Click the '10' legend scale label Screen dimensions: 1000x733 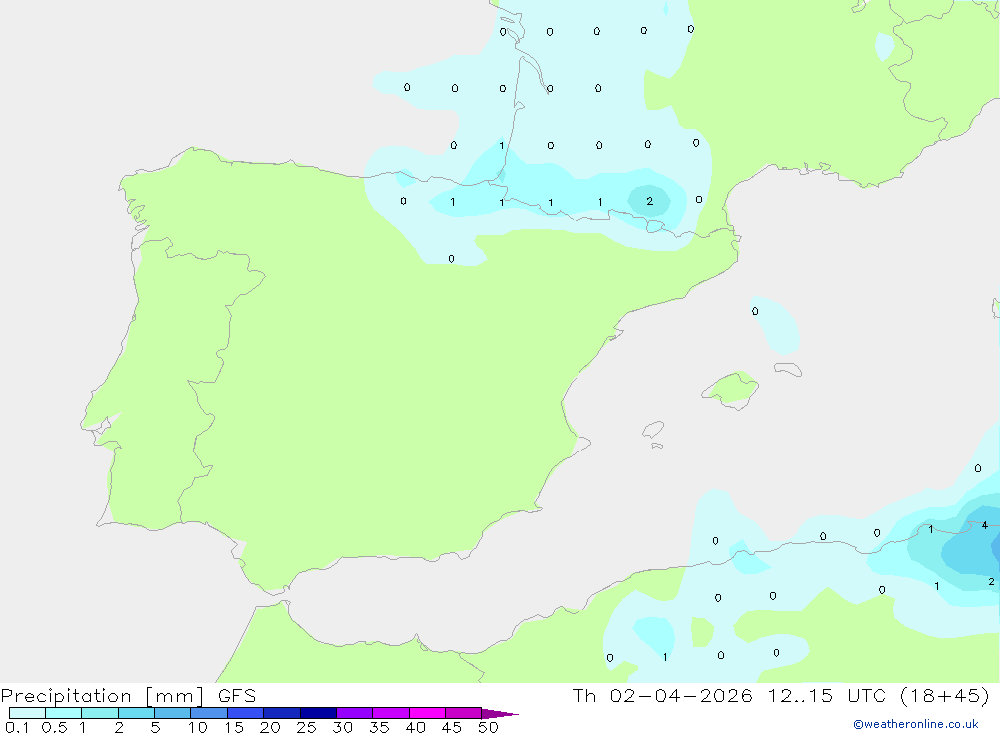198,727
